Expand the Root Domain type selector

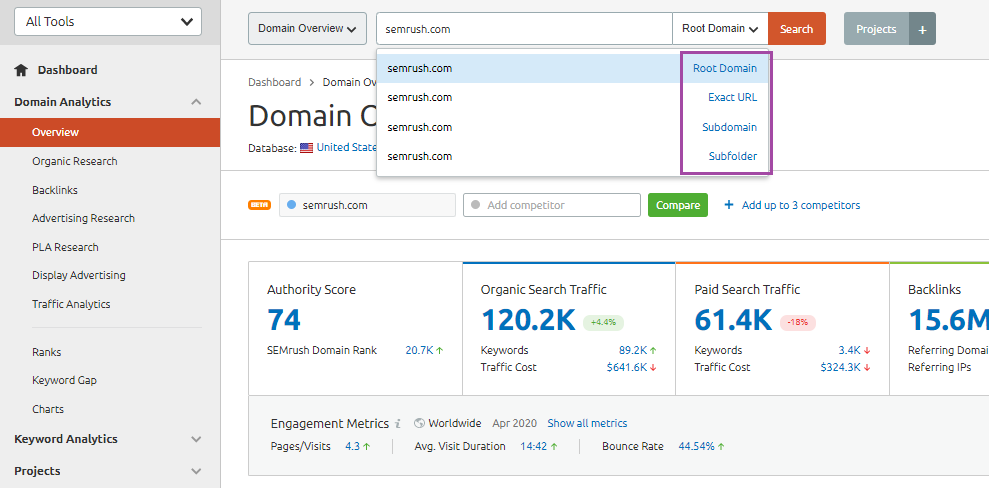pyautogui.click(x=720, y=28)
